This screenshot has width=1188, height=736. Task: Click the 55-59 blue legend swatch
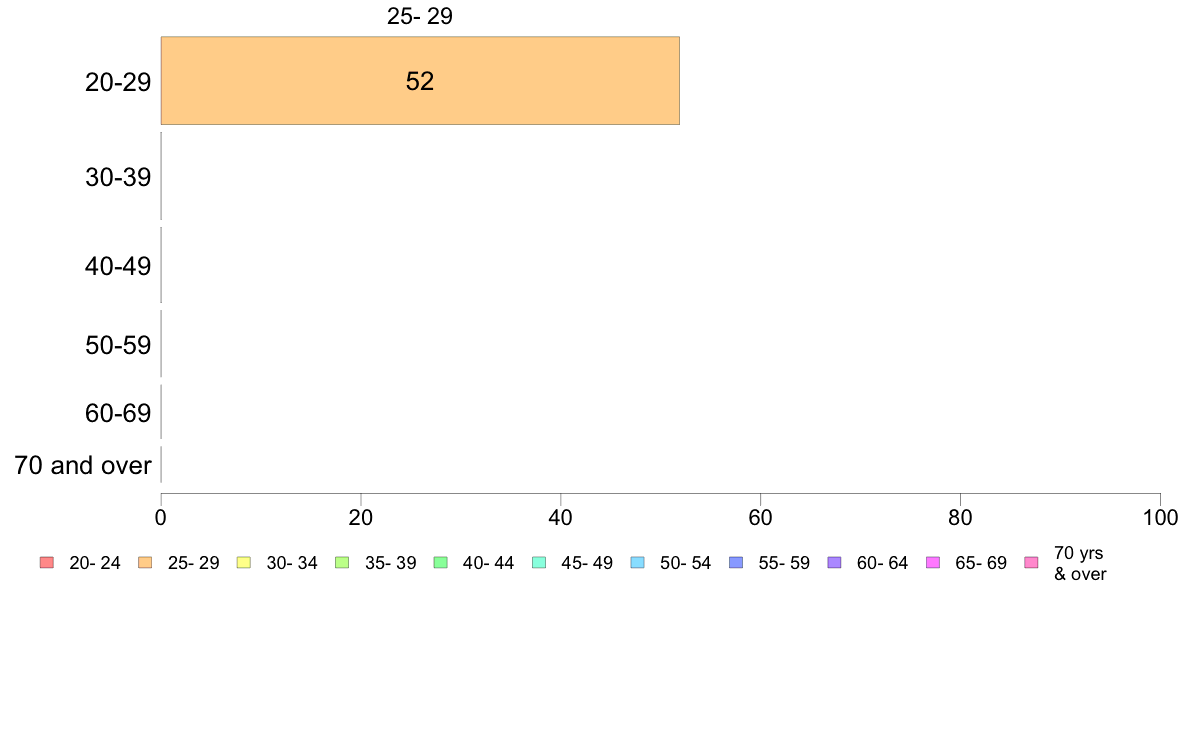(x=736, y=562)
